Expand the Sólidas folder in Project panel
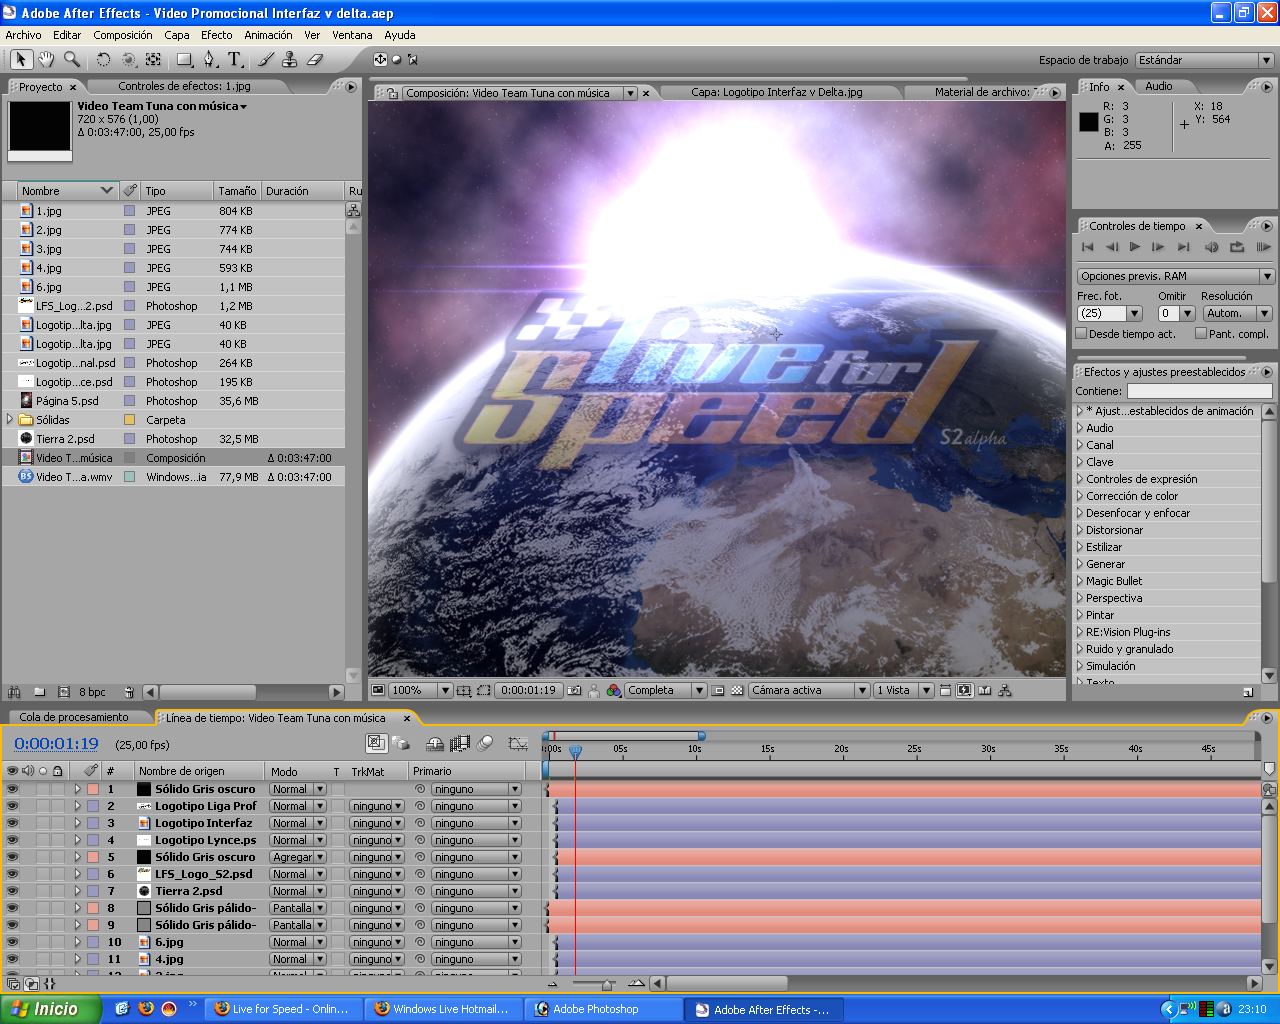Image resolution: width=1280 pixels, height=1024 pixels. pos(10,420)
